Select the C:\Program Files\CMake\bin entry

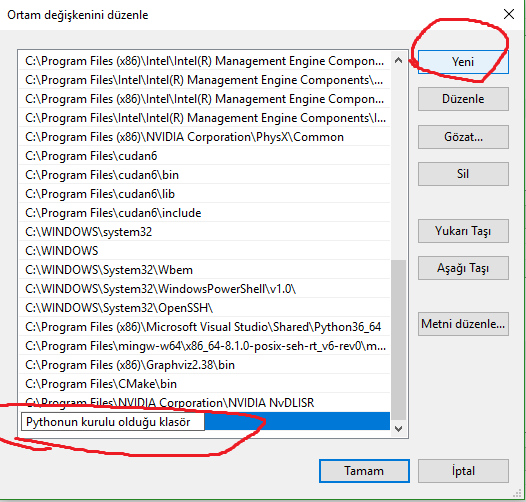point(205,384)
